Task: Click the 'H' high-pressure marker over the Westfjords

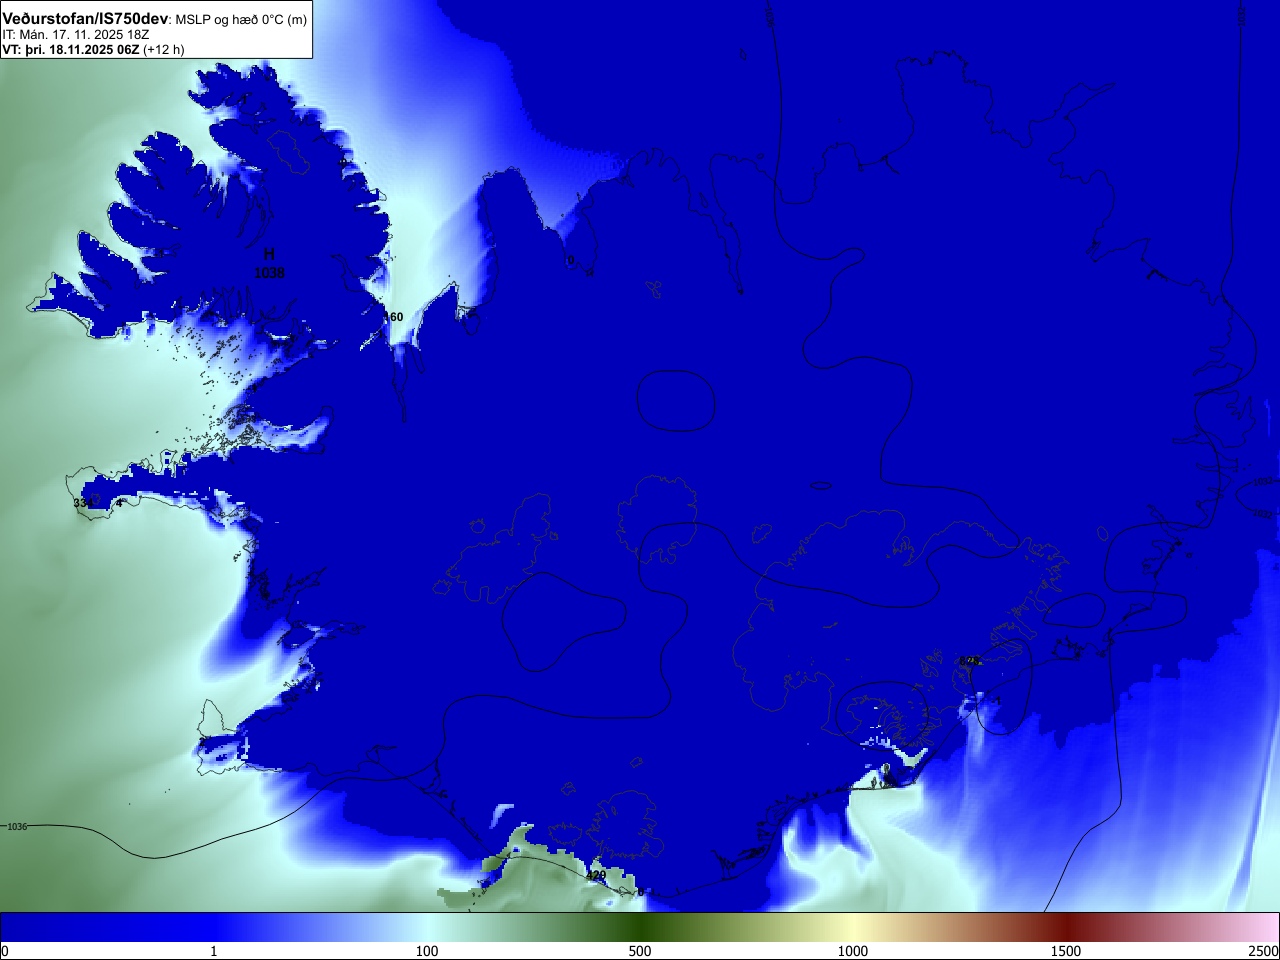Action: pyautogui.click(x=269, y=255)
